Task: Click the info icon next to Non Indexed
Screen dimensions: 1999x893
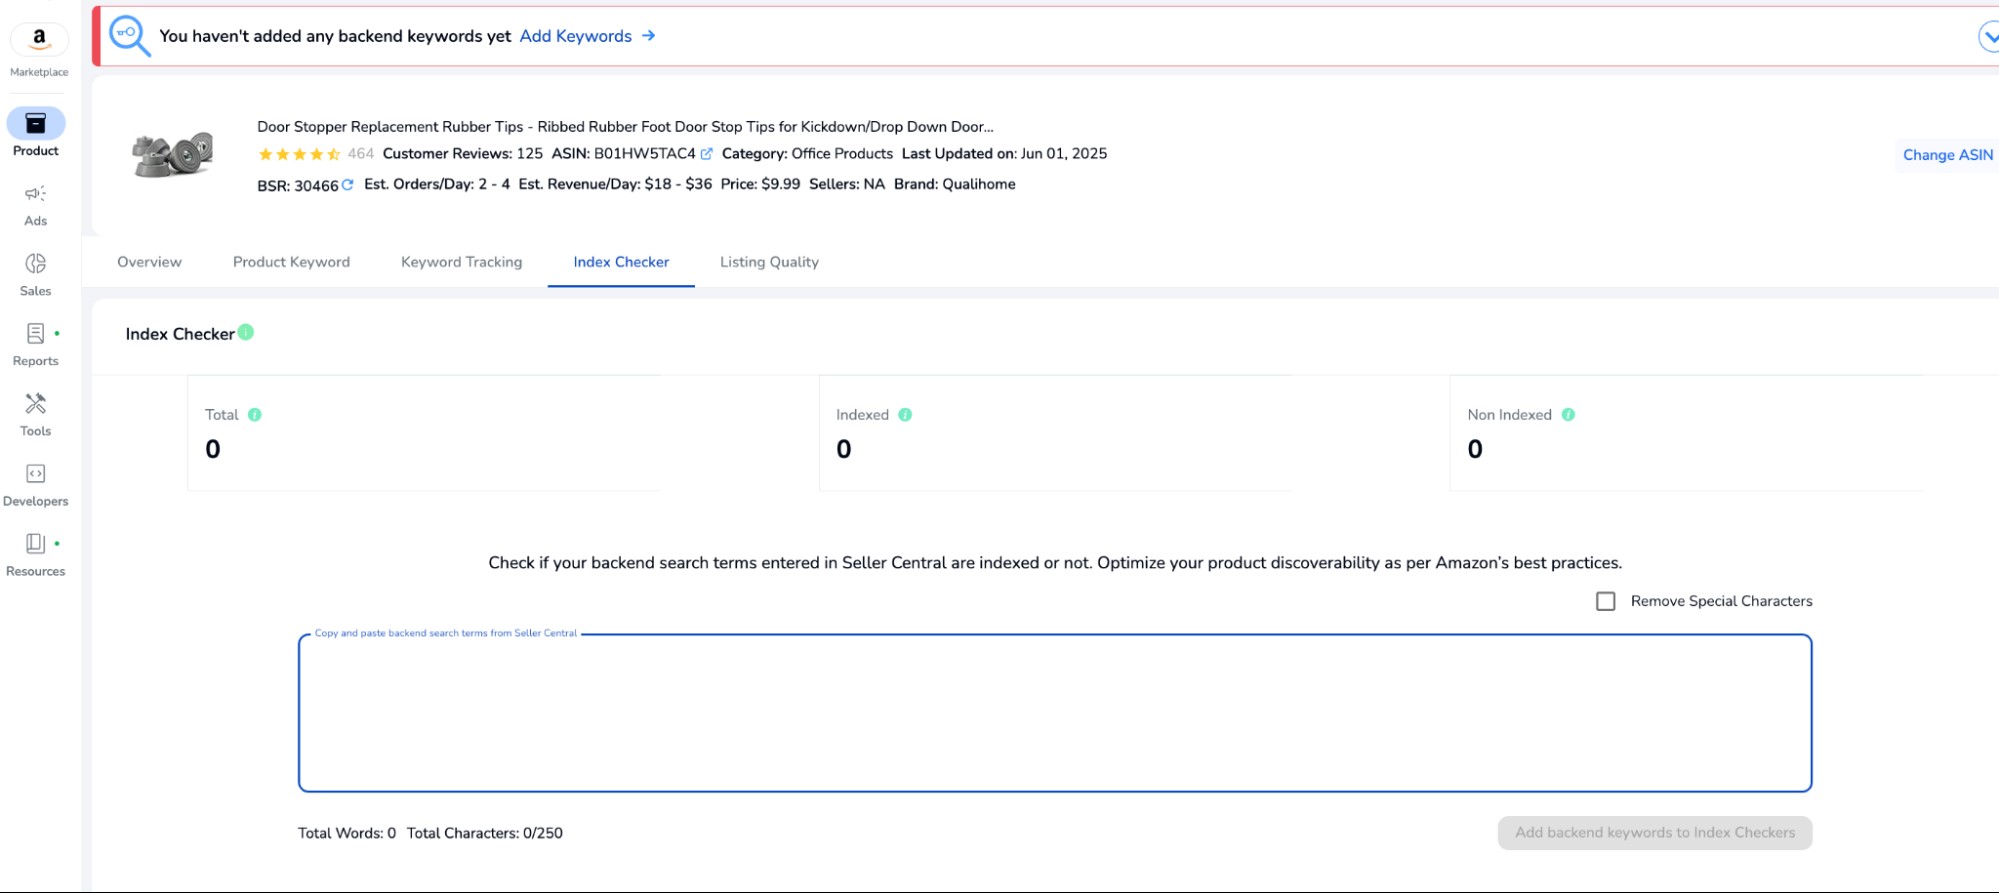Action: pyautogui.click(x=1568, y=415)
